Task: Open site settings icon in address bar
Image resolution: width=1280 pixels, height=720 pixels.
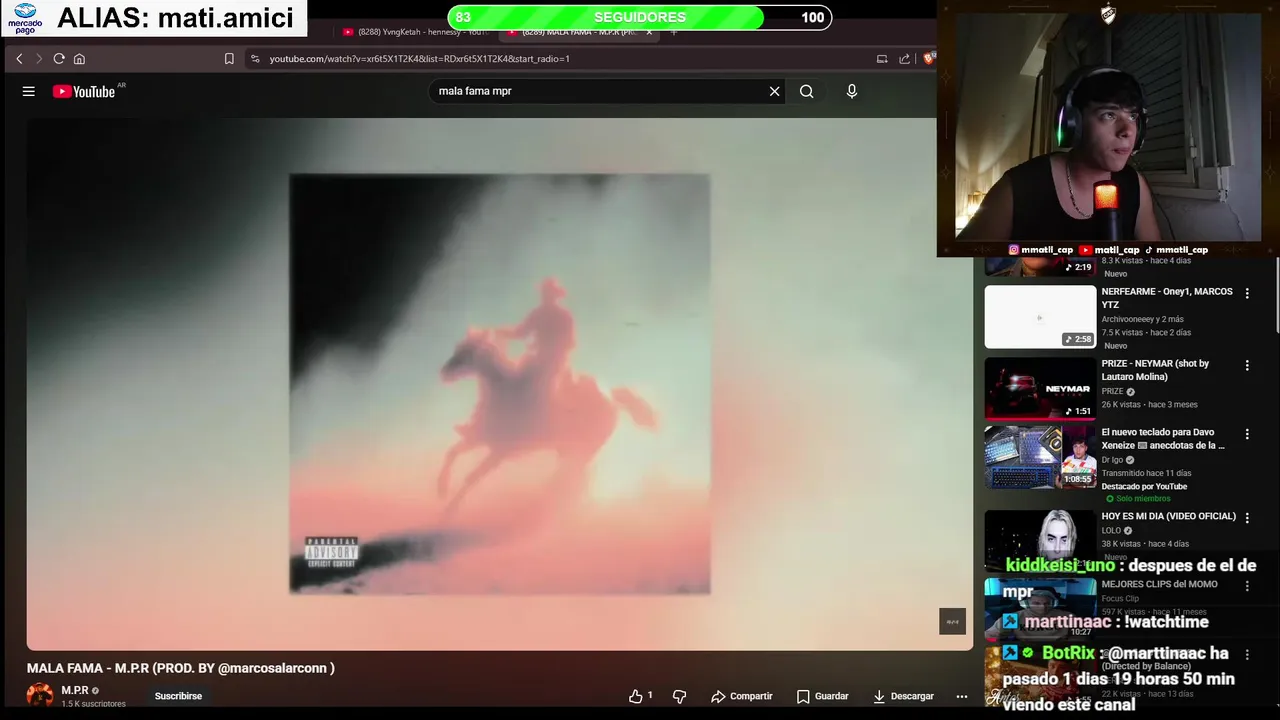Action: pos(255,59)
